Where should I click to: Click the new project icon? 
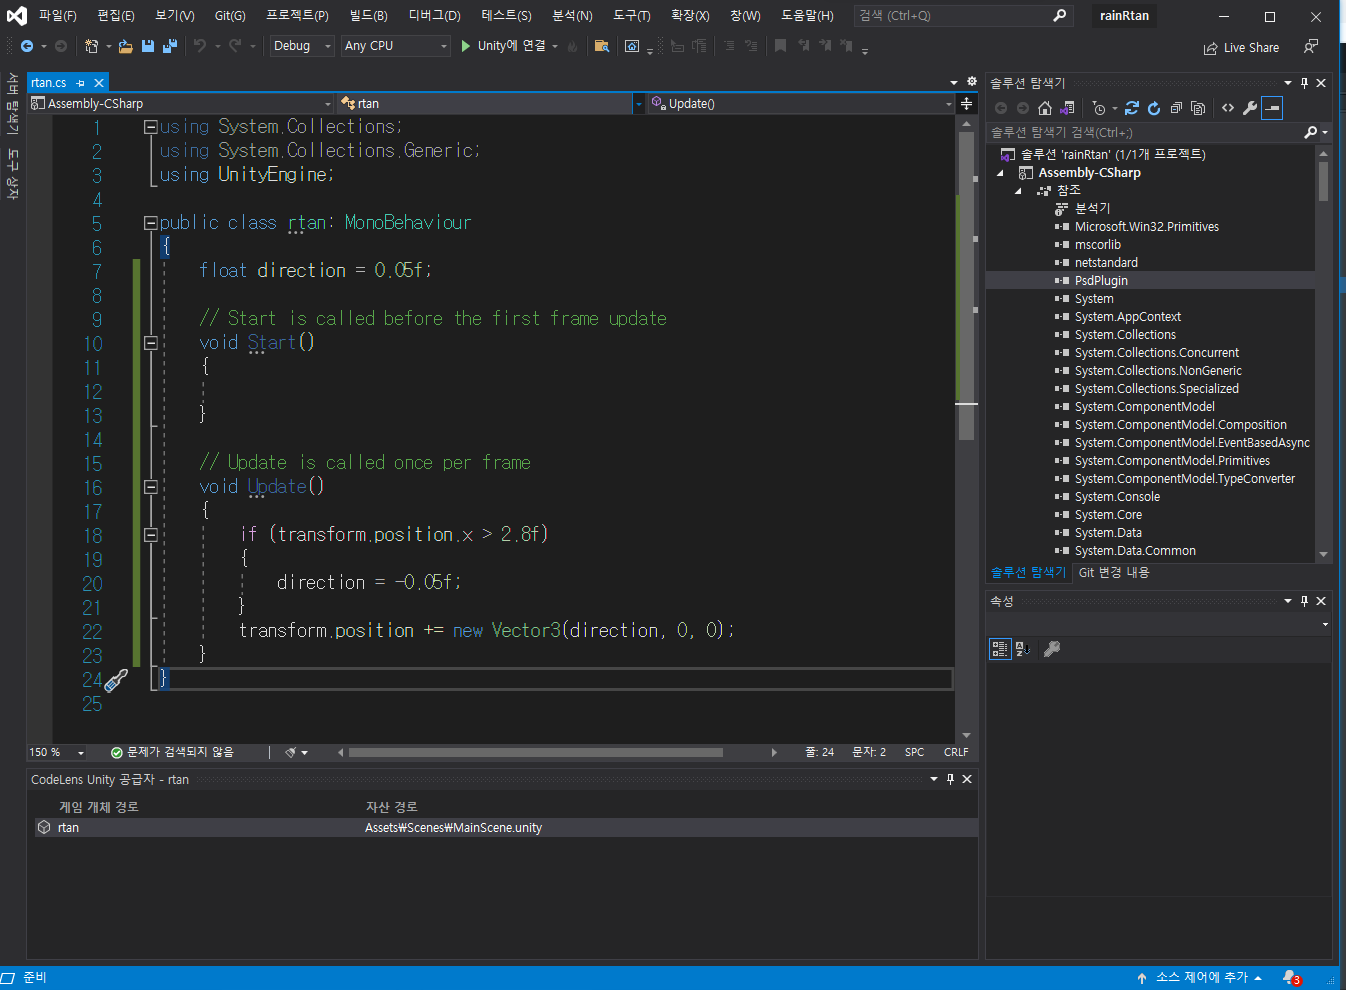91,46
